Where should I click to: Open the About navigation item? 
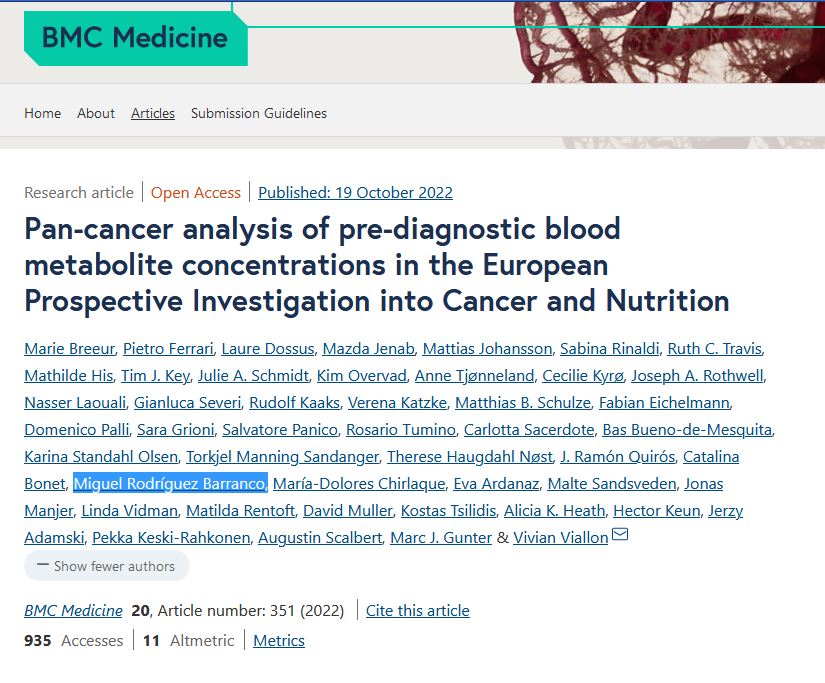[x=96, y=113]
